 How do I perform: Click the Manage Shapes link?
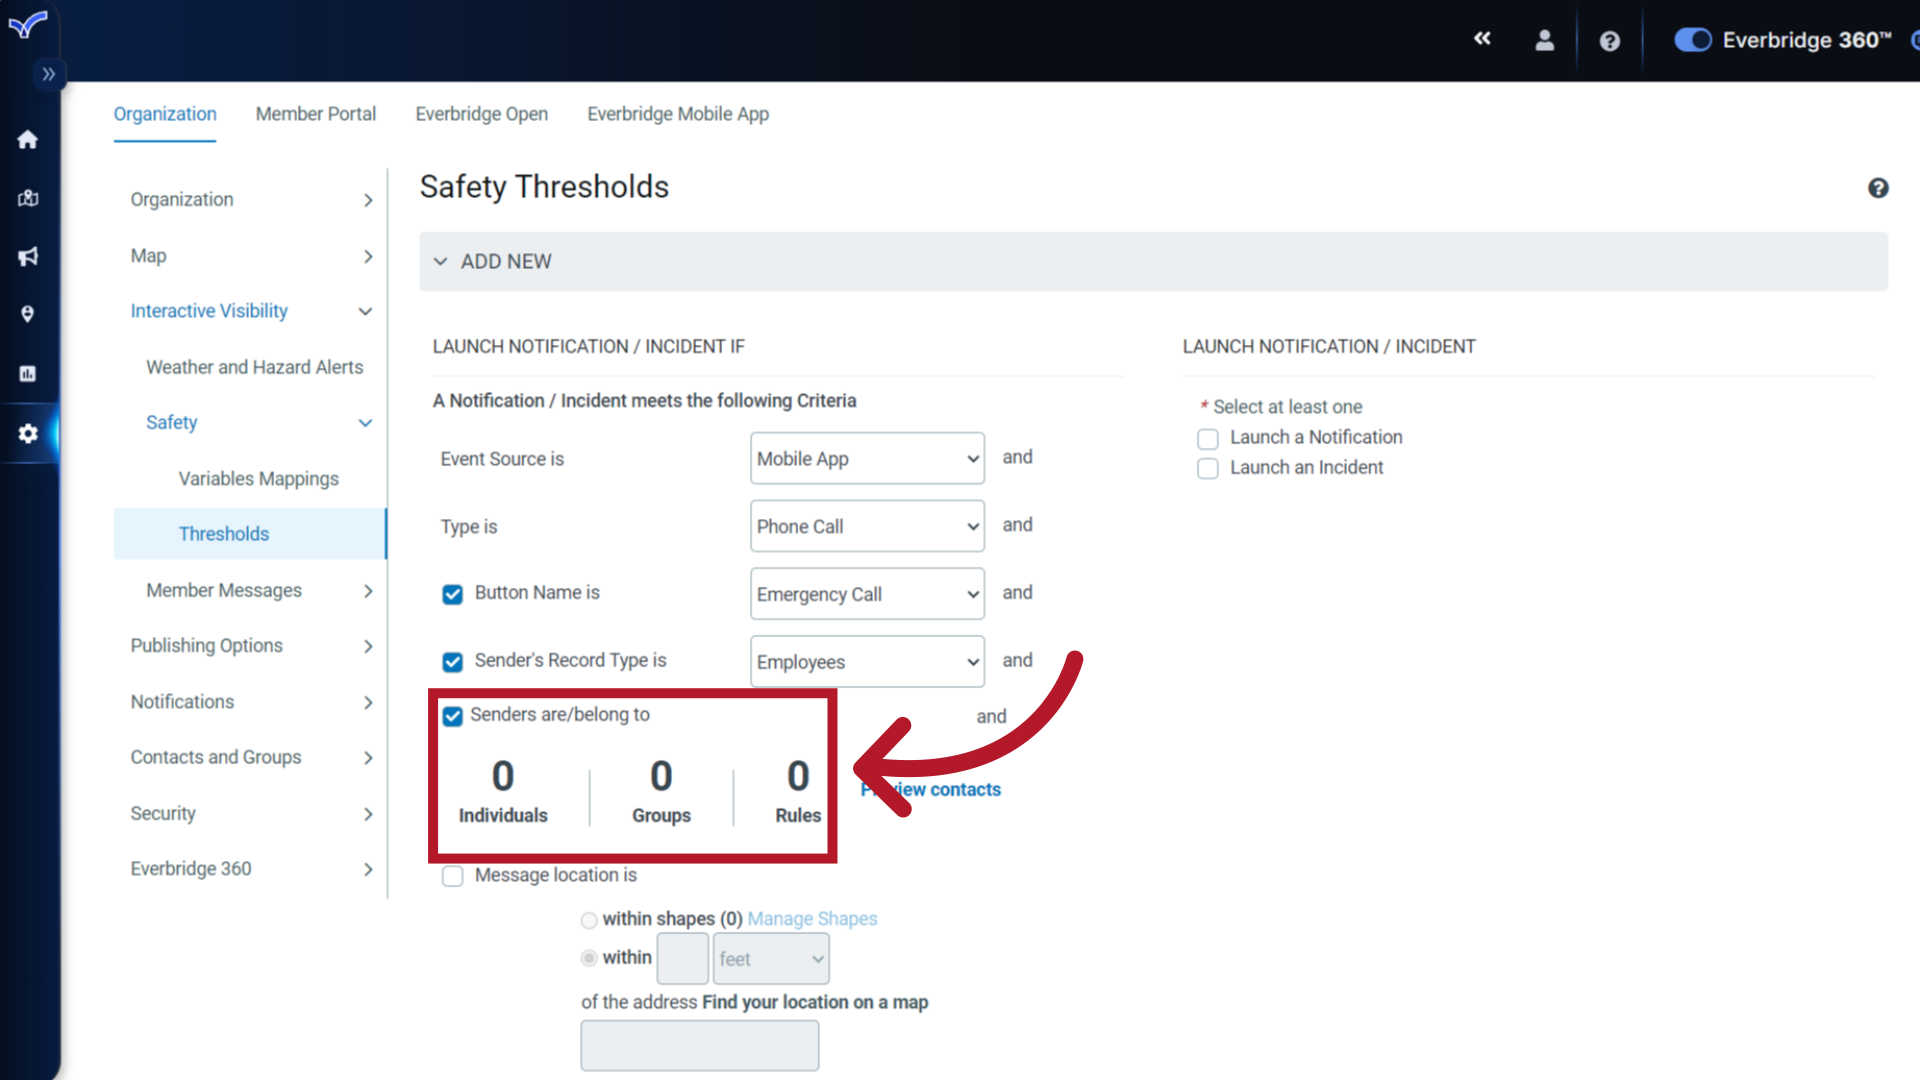tap(812, 919)
